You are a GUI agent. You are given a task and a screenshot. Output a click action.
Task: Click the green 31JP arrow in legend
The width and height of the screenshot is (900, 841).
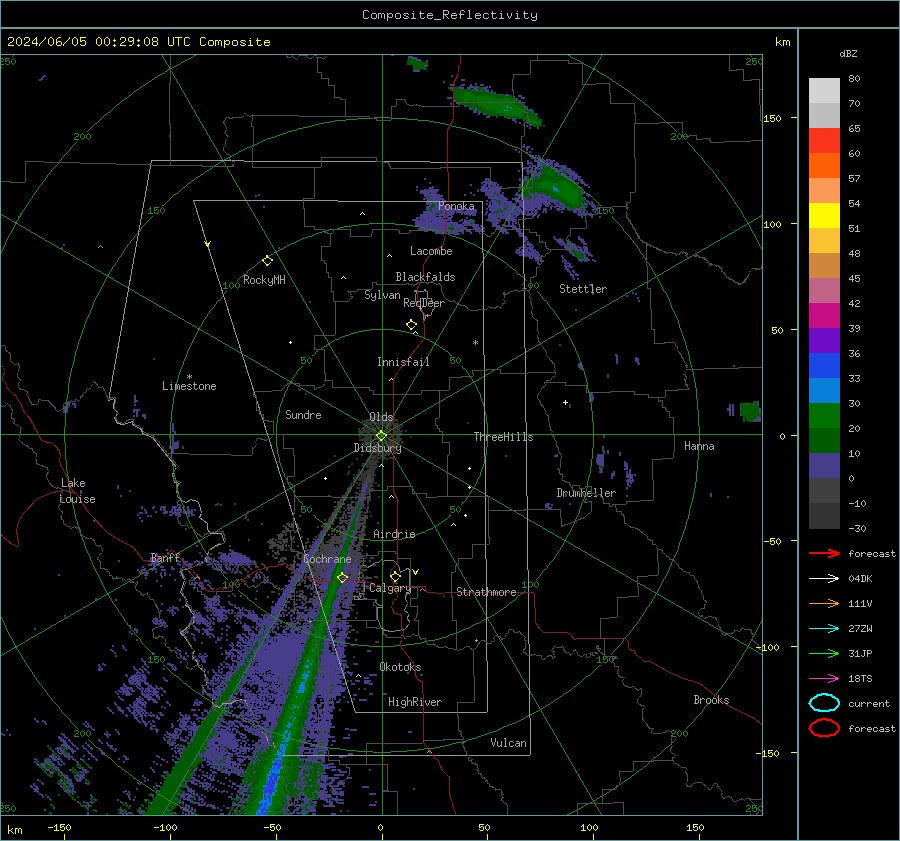click(x=824, y=653)
